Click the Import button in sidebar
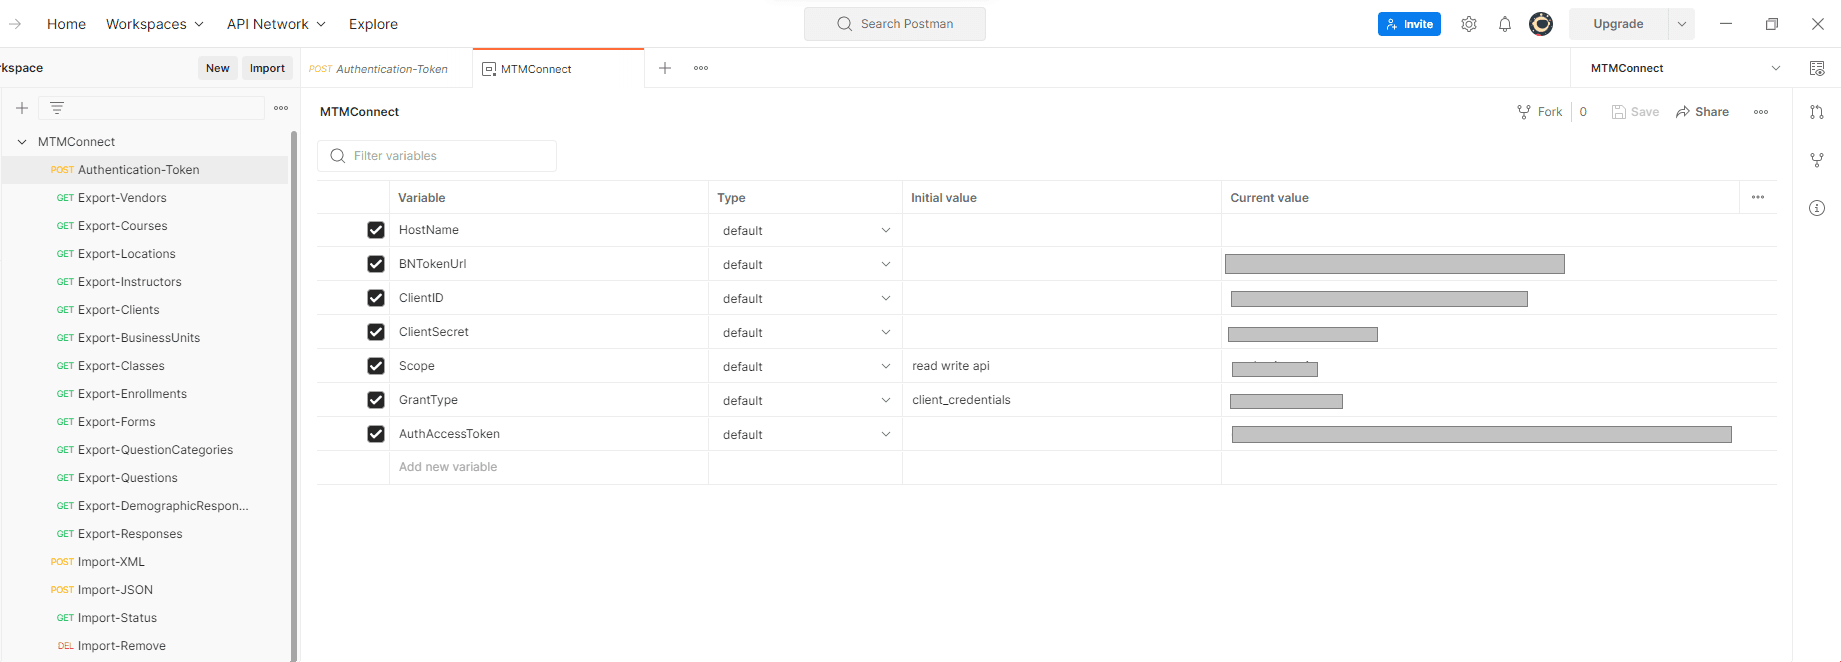1841x662 pixels. [x=267, y=68]
